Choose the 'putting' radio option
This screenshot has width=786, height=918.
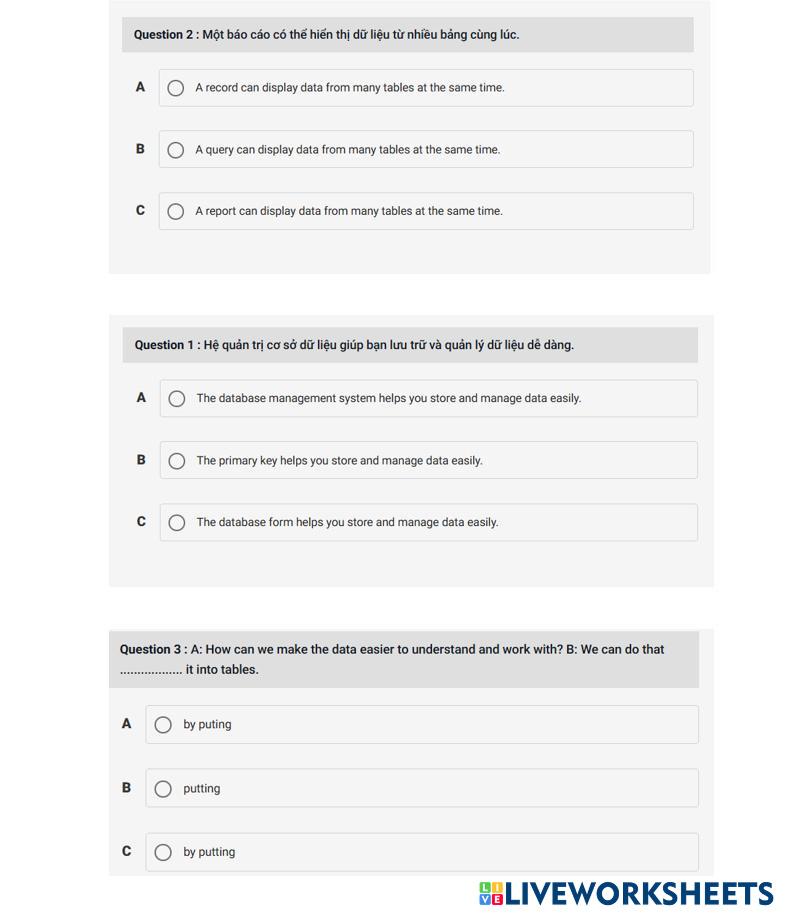click(163, 789)
